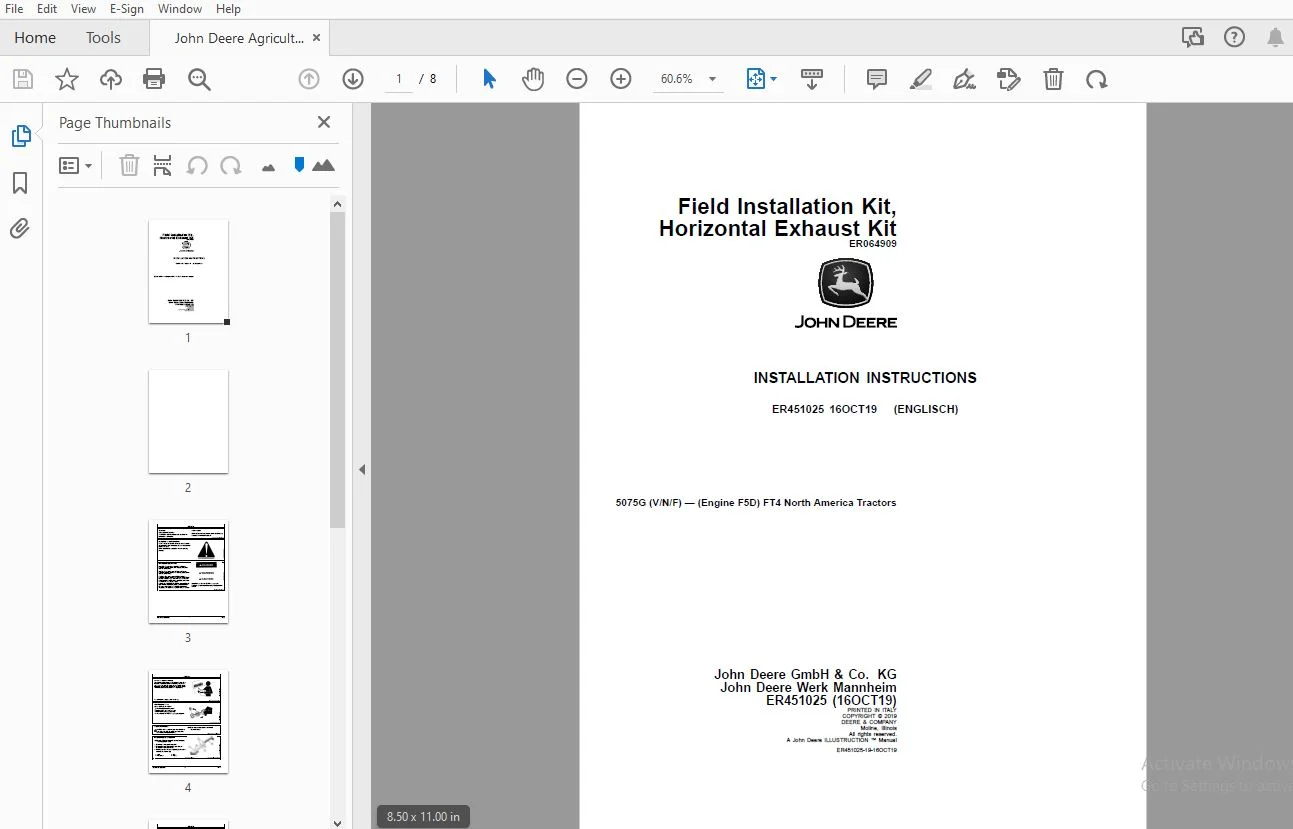Select page 2 thumbnail
Viewport: 1293px width, 829px height.
(188, 421)
